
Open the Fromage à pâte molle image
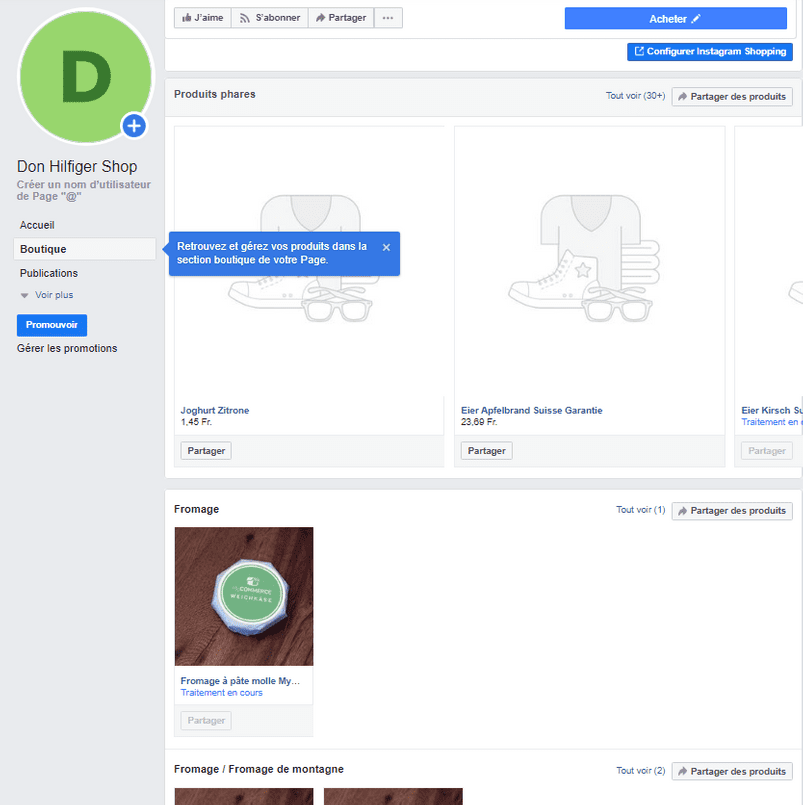click(x=244, y=597)
